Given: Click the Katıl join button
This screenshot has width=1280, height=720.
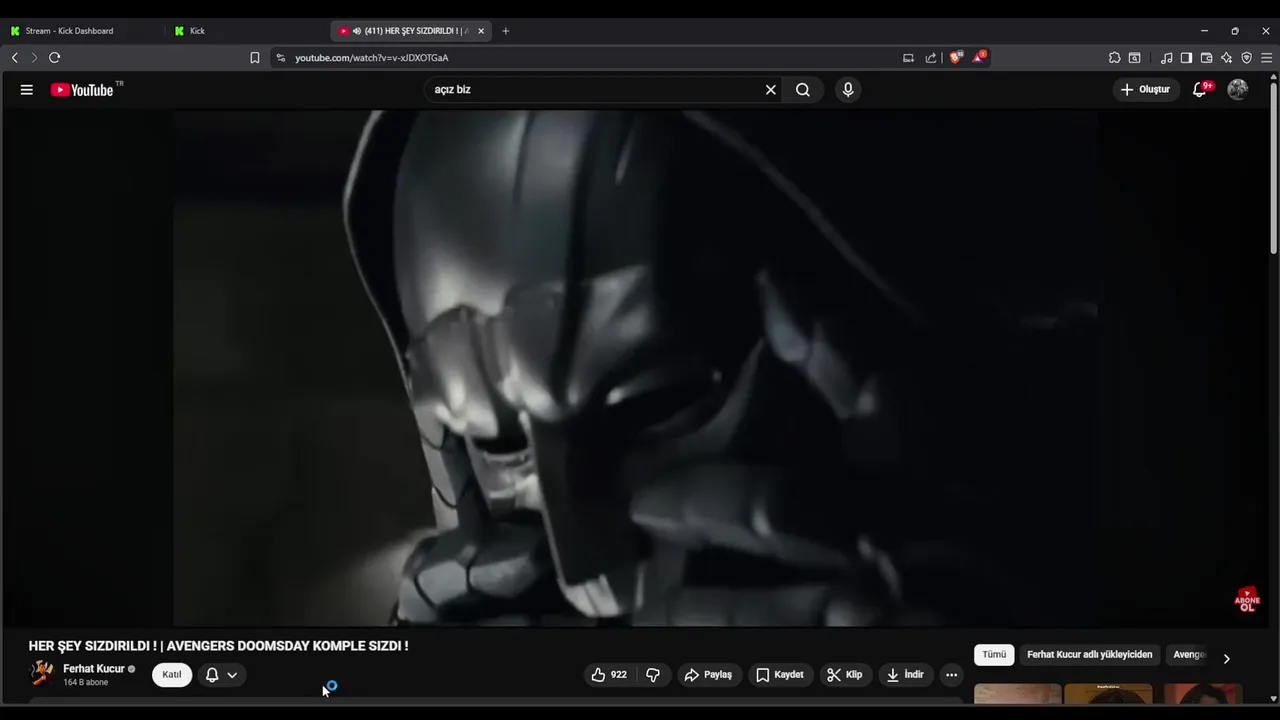Looking at the screenshot, I should point(172,675).
